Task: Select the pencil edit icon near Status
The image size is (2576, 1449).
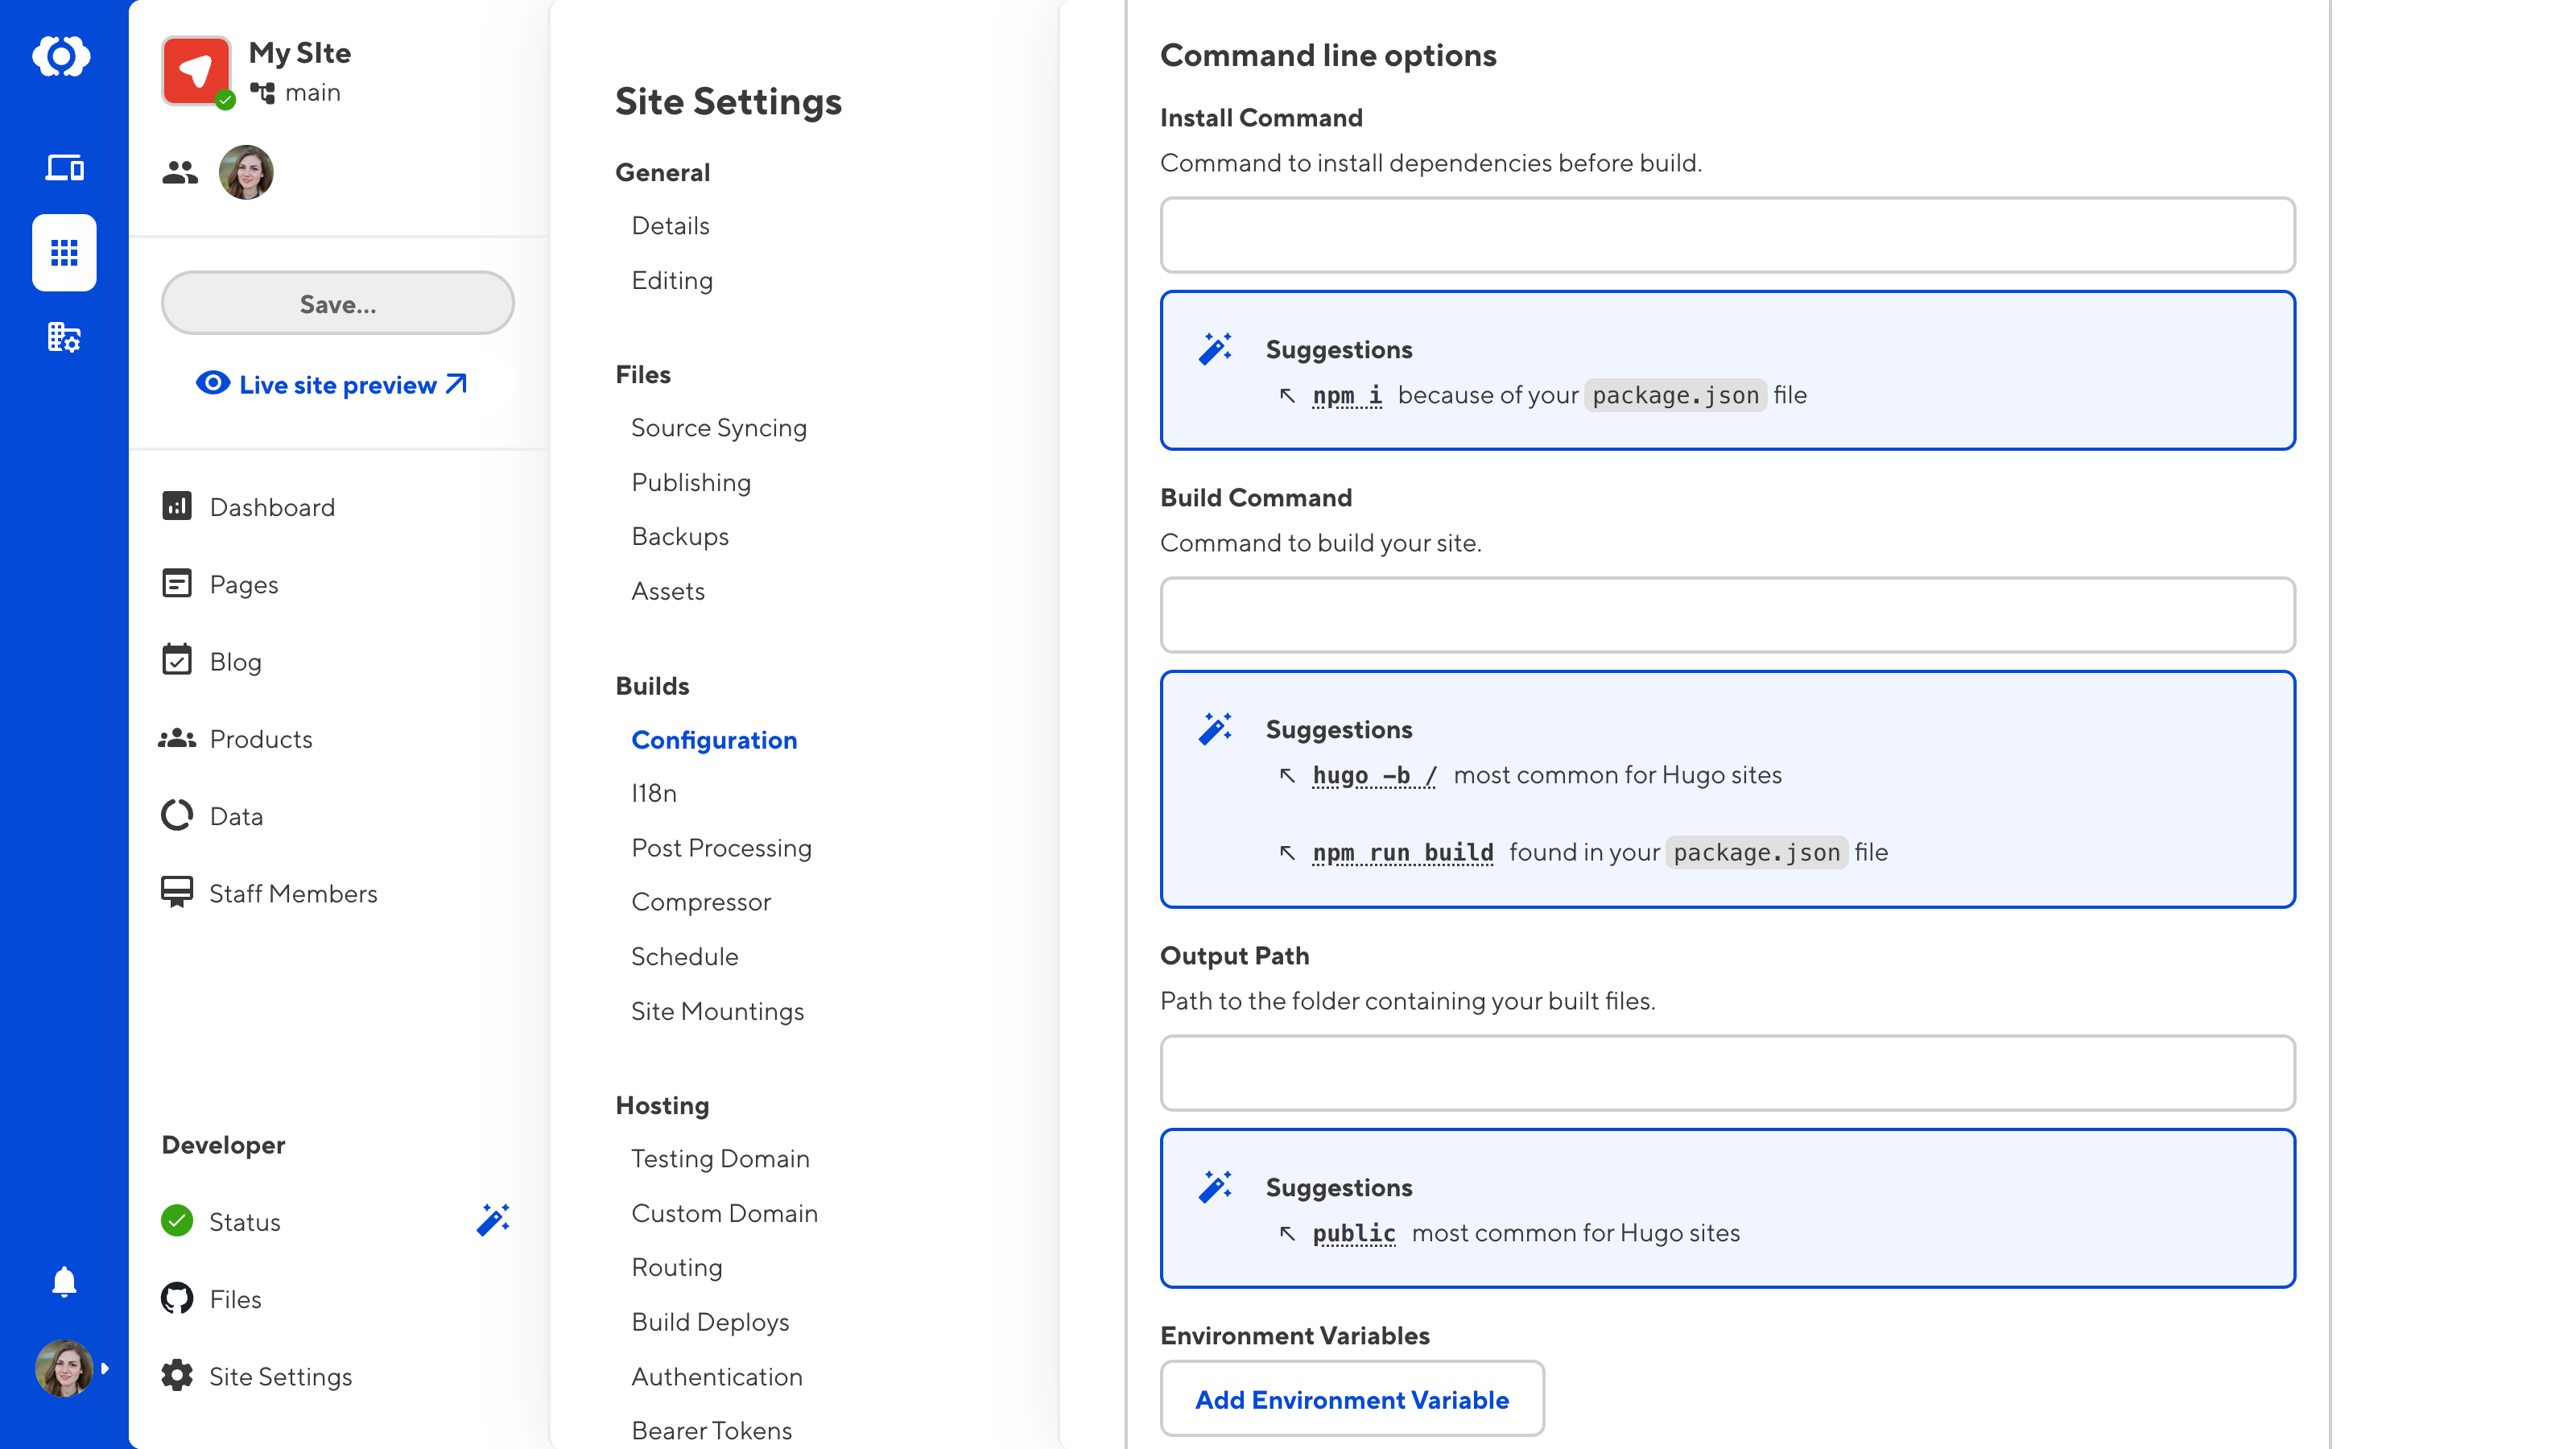Action: pyautogui.click(x=493, y=1220)
